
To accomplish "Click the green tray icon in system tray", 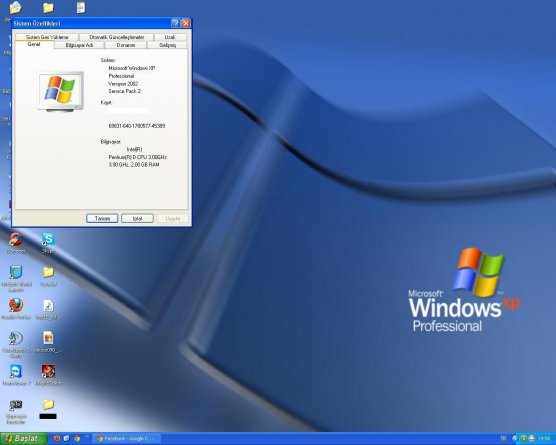I will pos(524,439).
